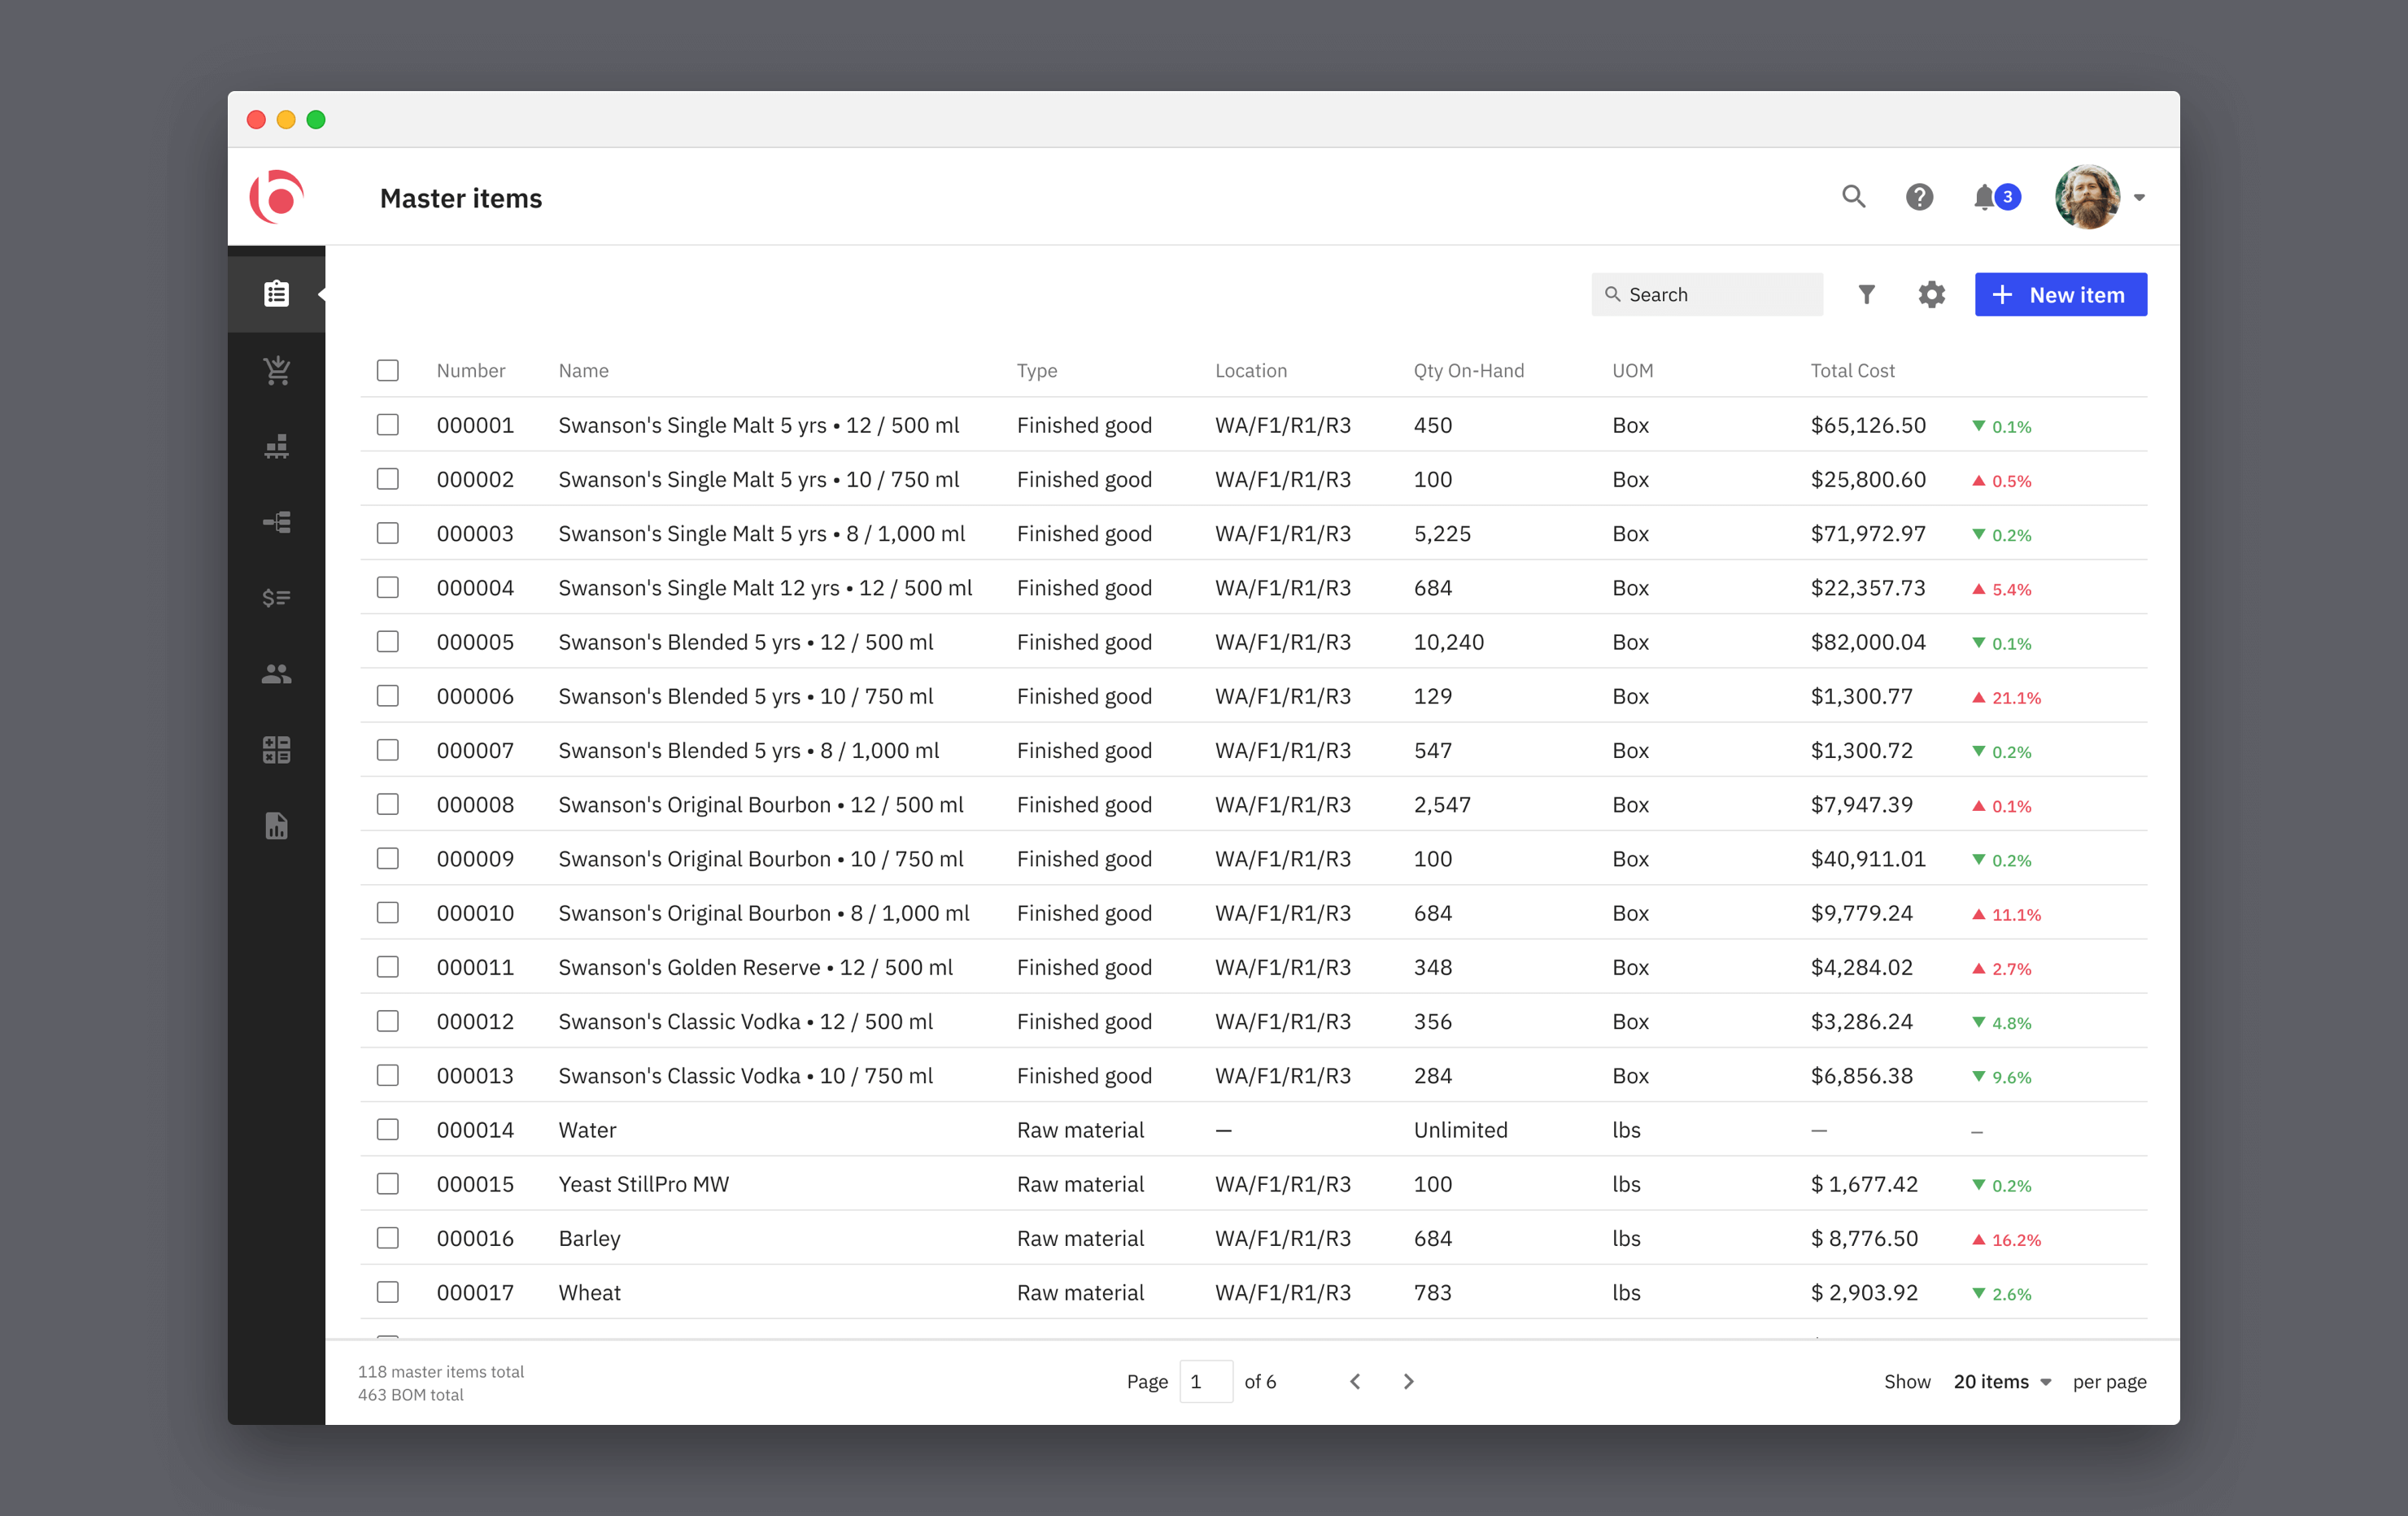Screen dimensions: 2408x1516
Task: Click the 463 BOM total text
Action: pyautogui.click(x=411, y=1394)
